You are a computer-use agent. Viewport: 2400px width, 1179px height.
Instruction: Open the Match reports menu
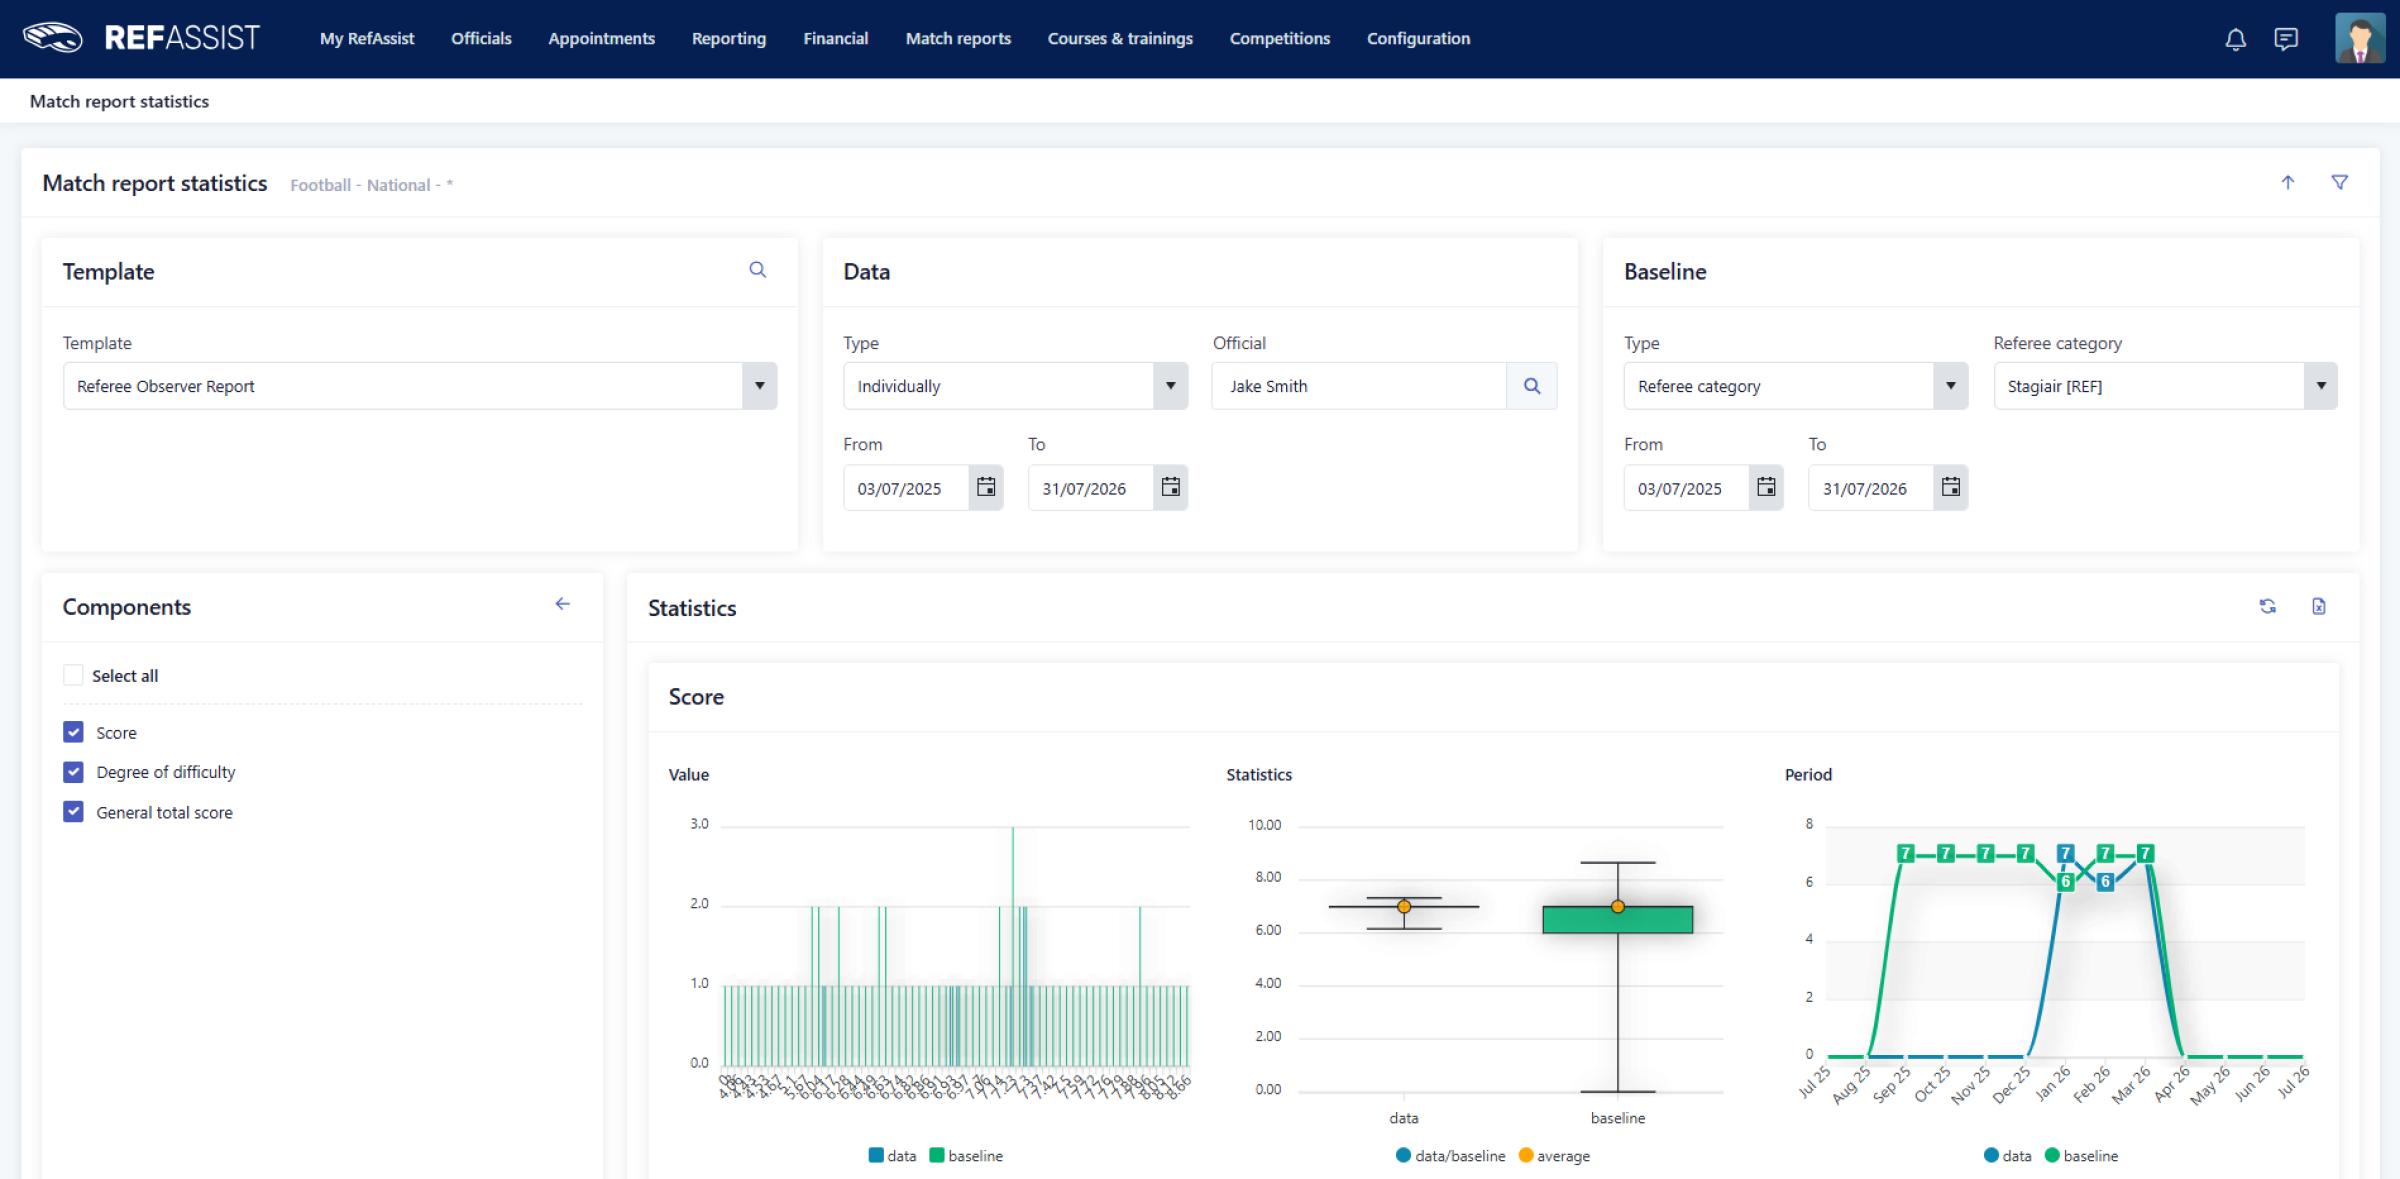point(957,39)
